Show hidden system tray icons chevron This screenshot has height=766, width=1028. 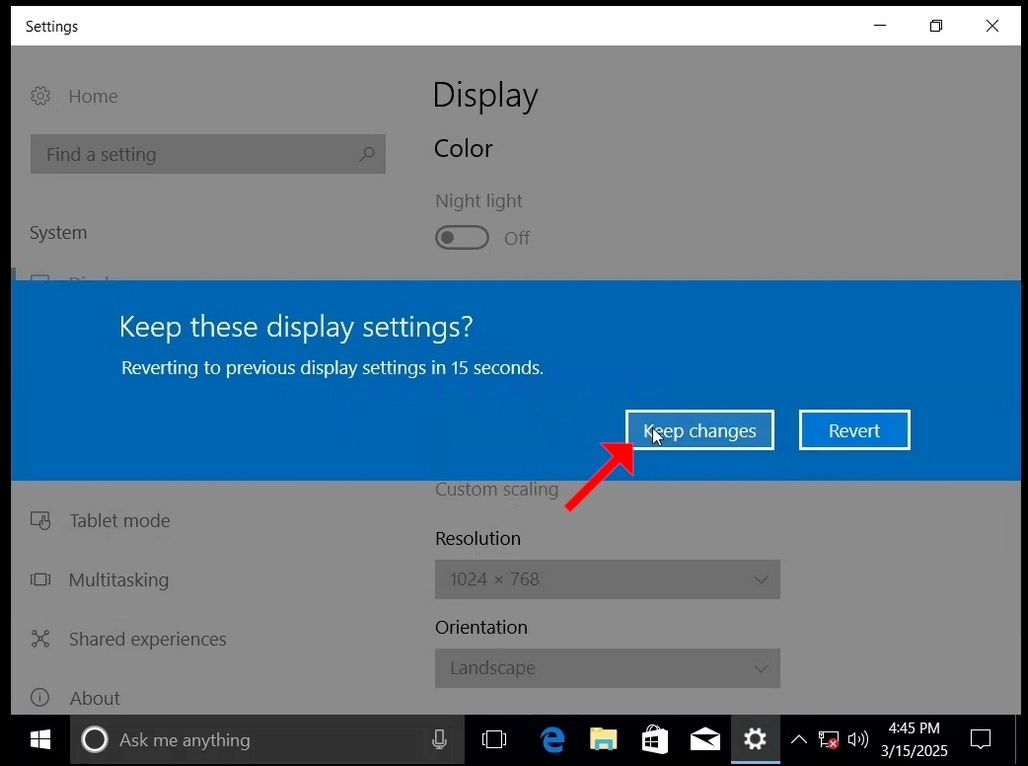[799, 740]
